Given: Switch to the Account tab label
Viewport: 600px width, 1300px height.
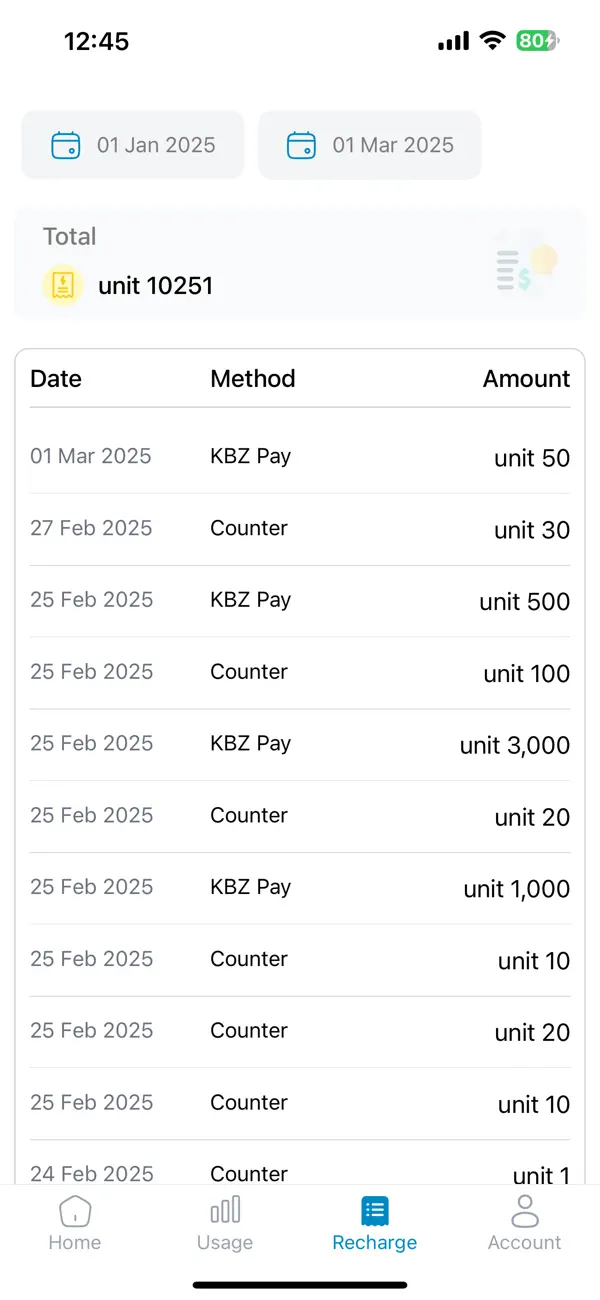Looking at the screenshot, I should [x=524, y=1243].
